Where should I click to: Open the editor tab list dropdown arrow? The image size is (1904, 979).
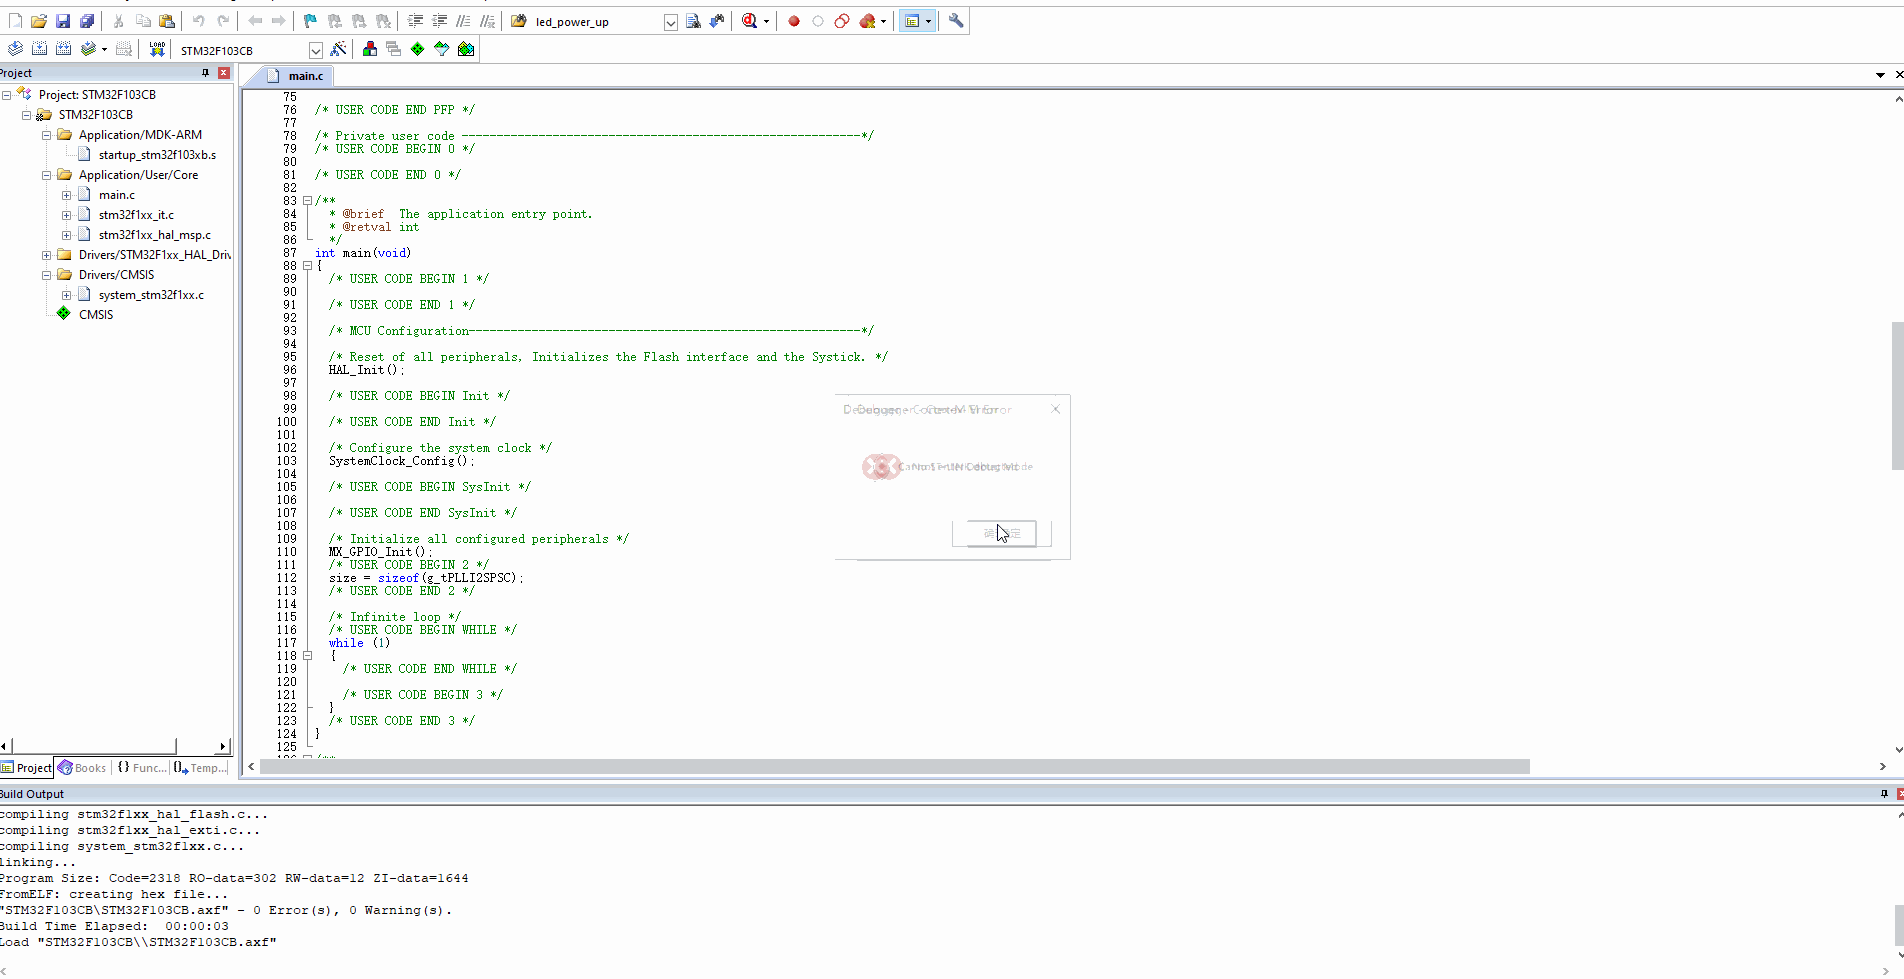coord(1880,75)
